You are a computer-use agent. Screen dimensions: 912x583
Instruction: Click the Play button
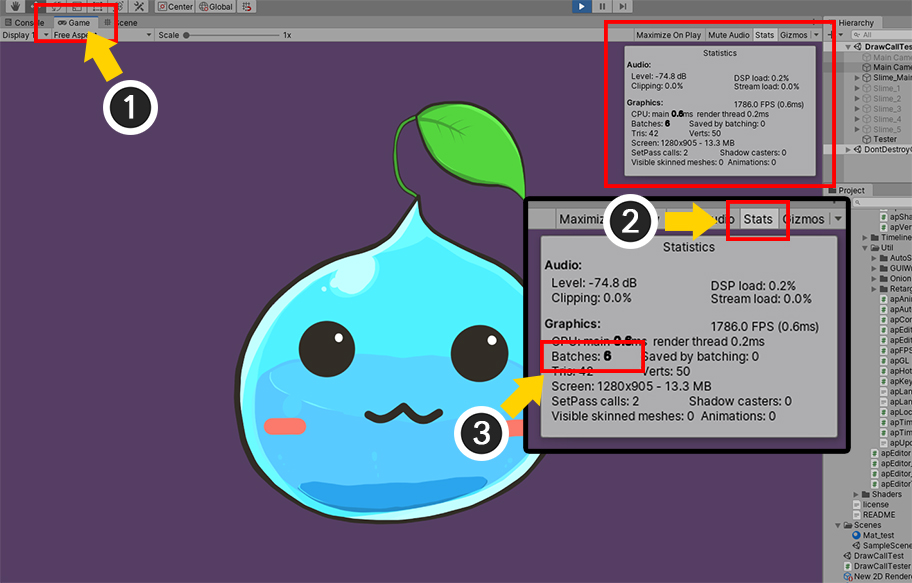point(581,6)
